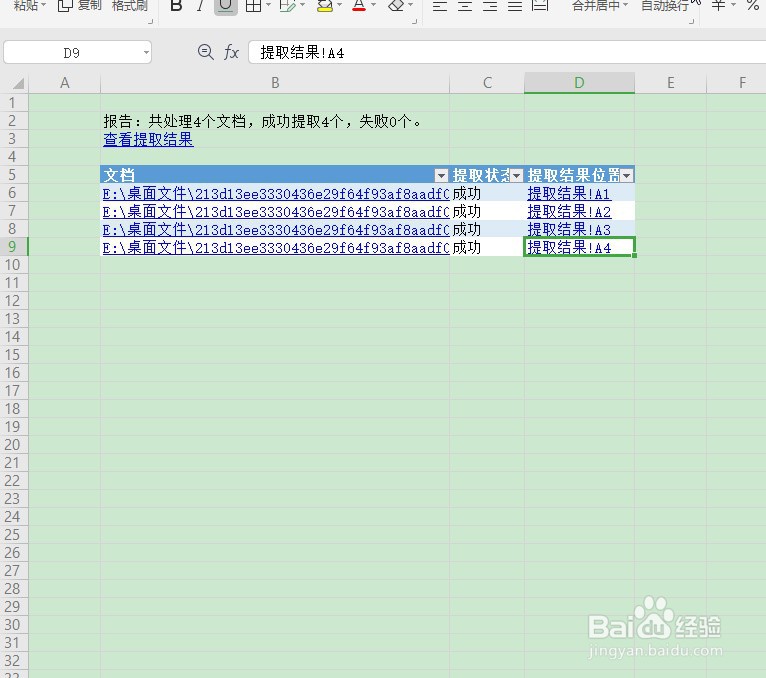Click the cell borders icon
The image size is (766, 678).
coord(253,5)
